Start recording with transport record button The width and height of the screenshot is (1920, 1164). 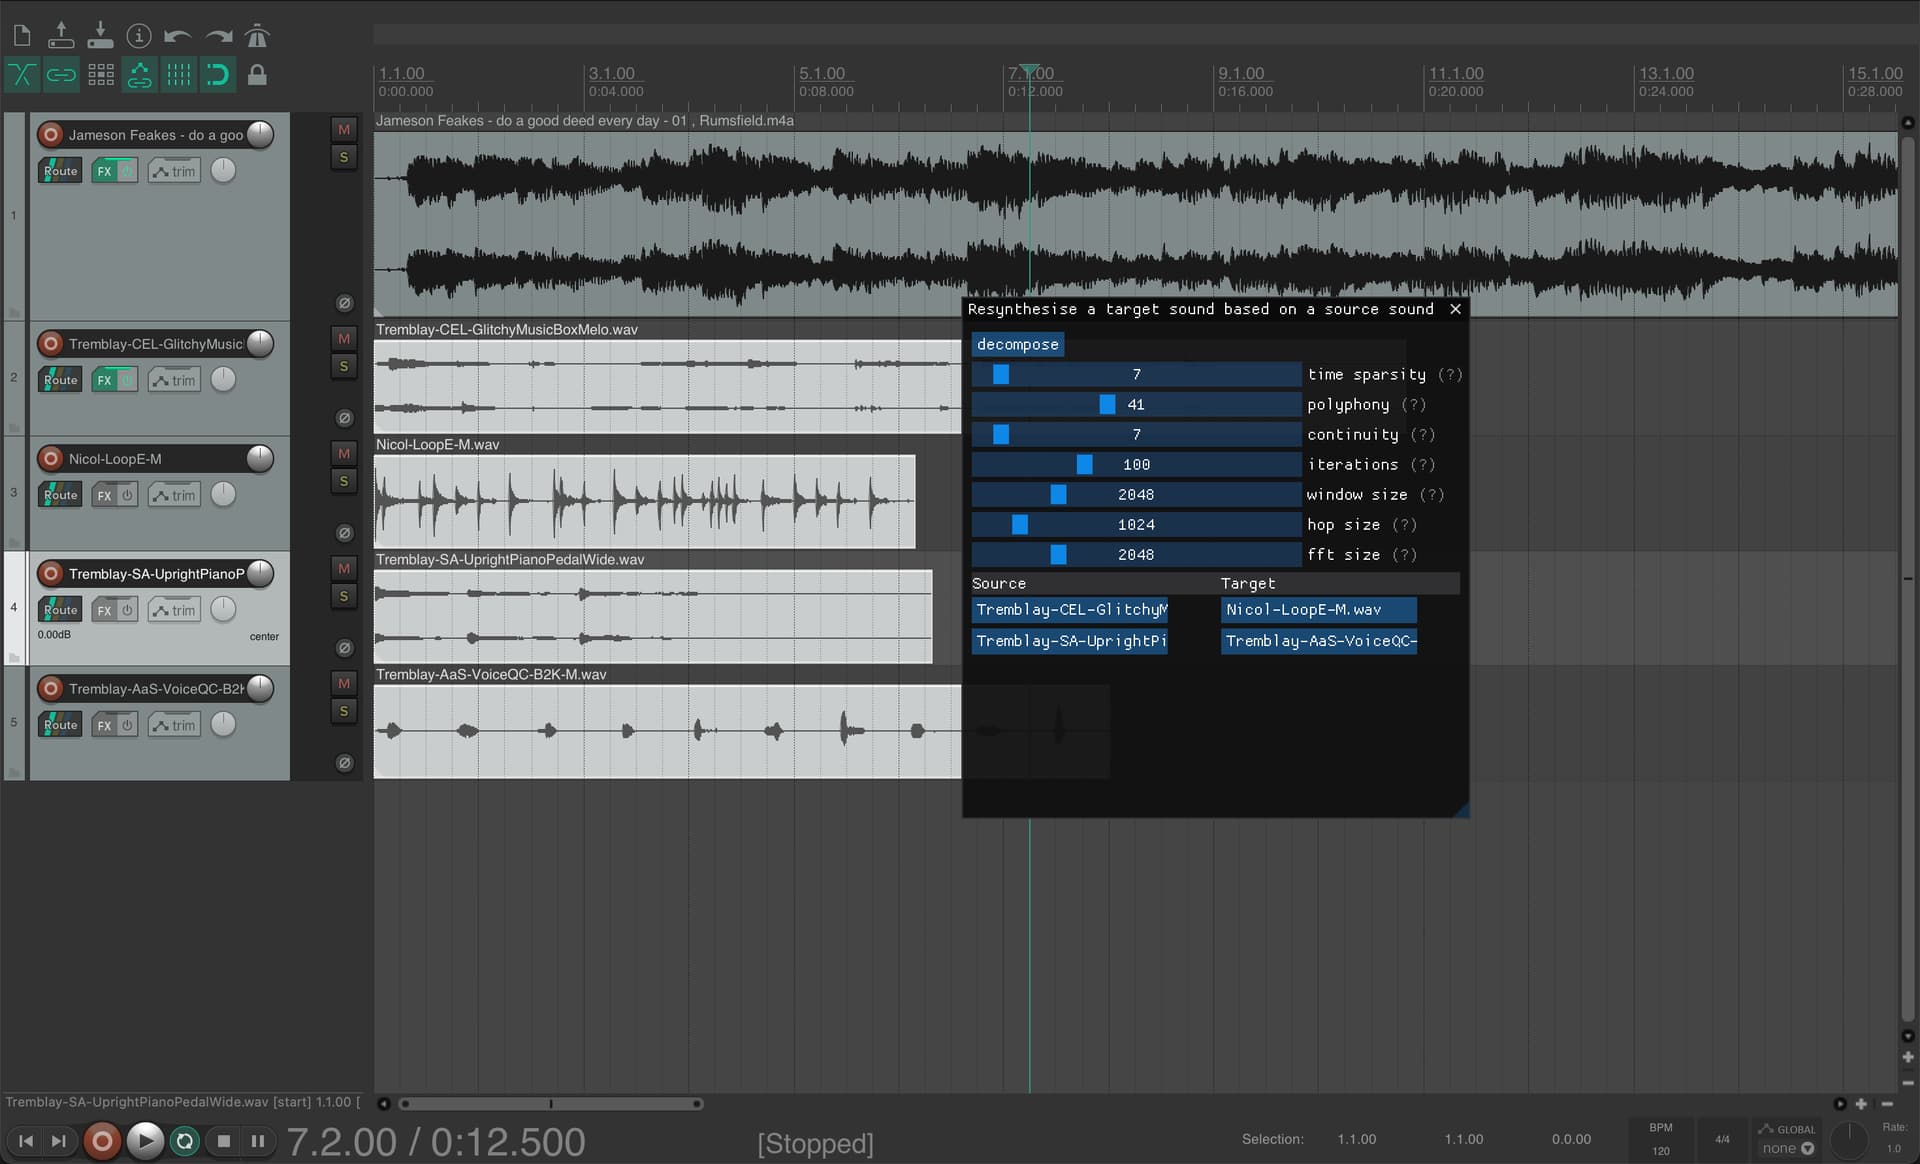(102, 1141)
